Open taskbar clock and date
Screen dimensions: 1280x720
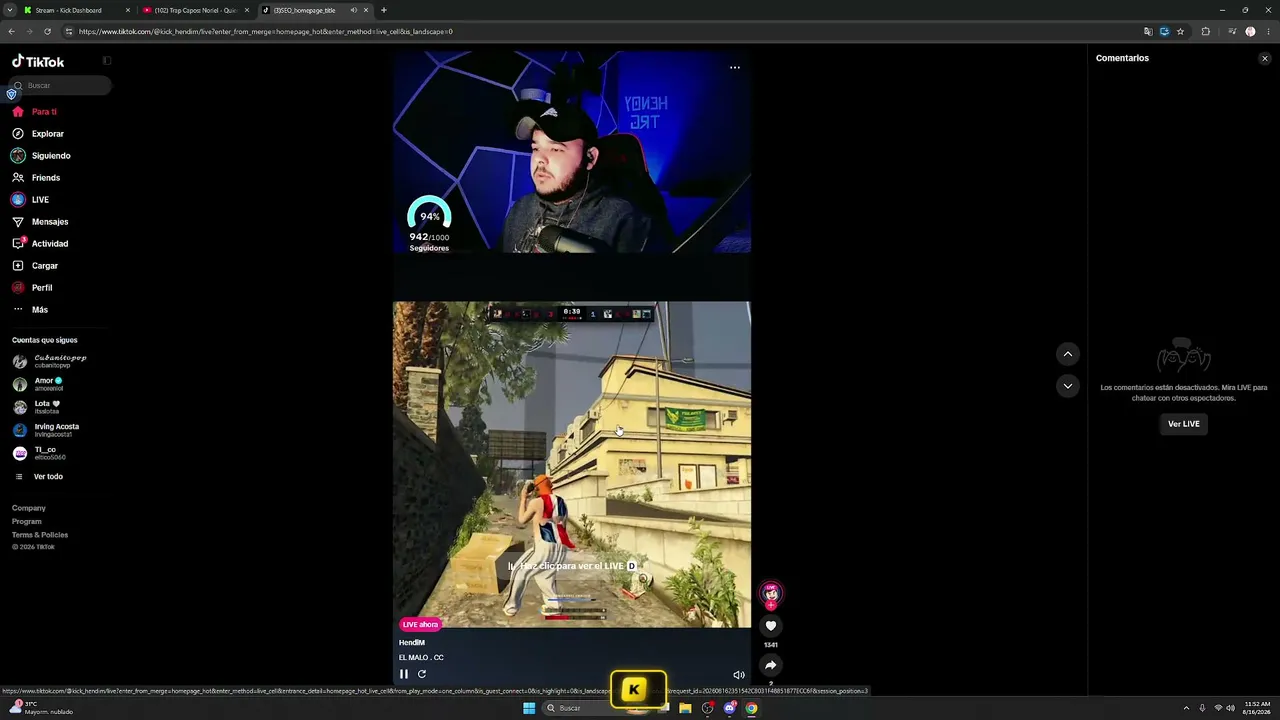1257,708
